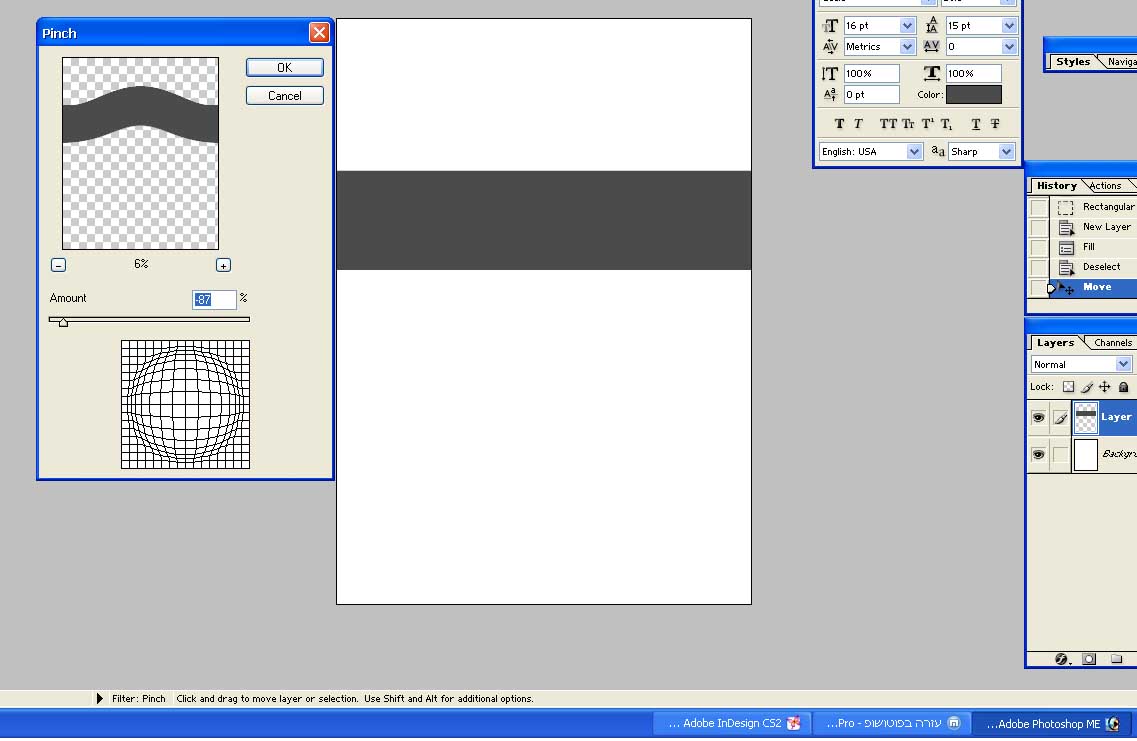1137x741 pixels.
Task: Toggle Strikethrough text style
Action: tap(995, 124)
